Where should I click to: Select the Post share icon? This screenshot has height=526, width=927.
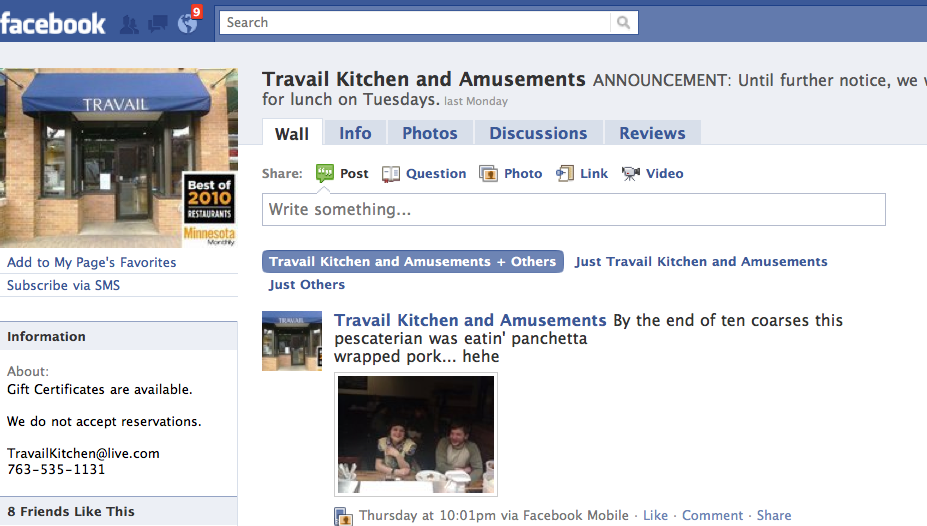[325, 173]
